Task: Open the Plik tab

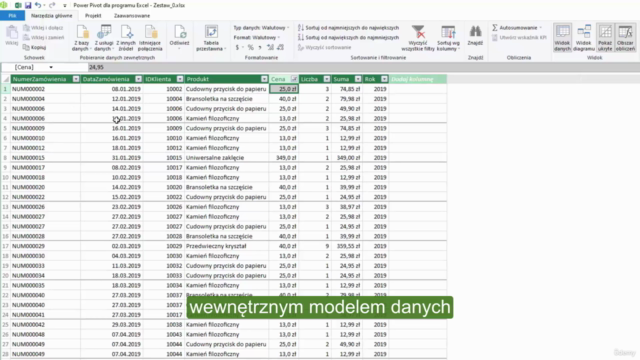Action: coord(12,16)
